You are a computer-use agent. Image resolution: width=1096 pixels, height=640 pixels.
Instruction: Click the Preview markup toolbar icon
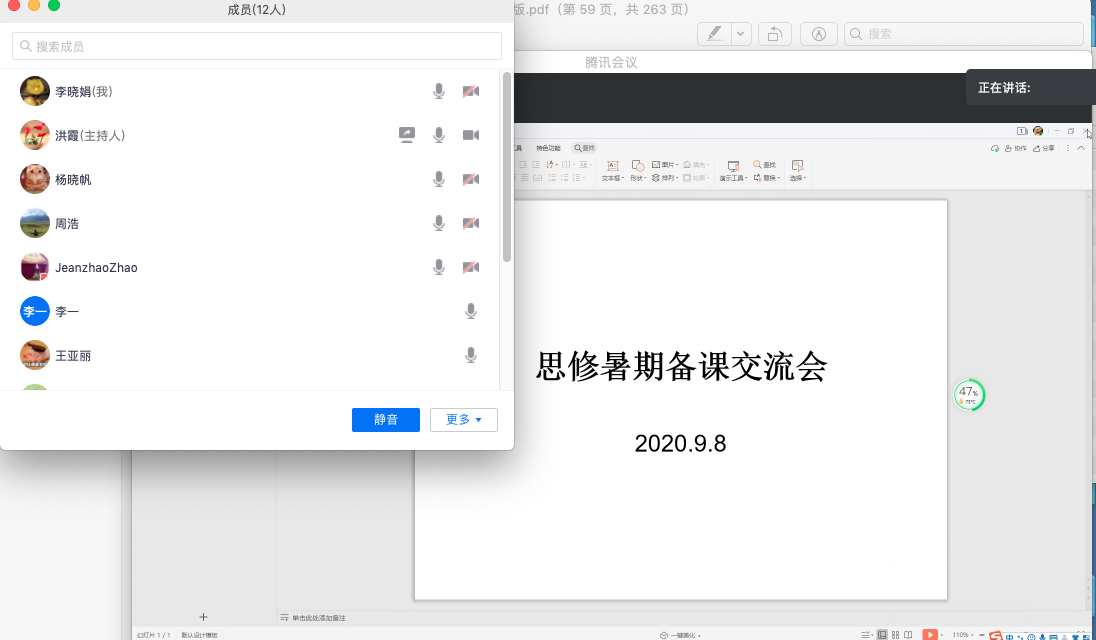tap(819, 34)
